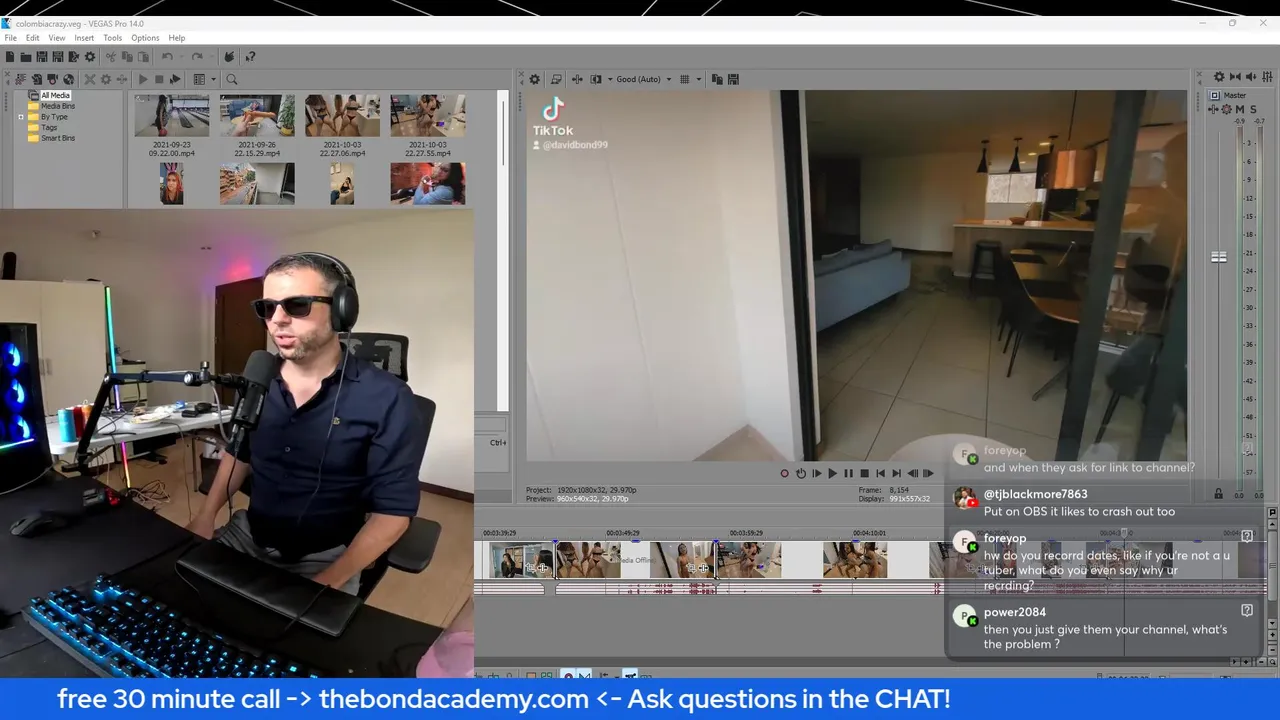Create a new project via toolbar icon
The height and width of the screenshot is (720, 1280).
[x=10, y=57]
